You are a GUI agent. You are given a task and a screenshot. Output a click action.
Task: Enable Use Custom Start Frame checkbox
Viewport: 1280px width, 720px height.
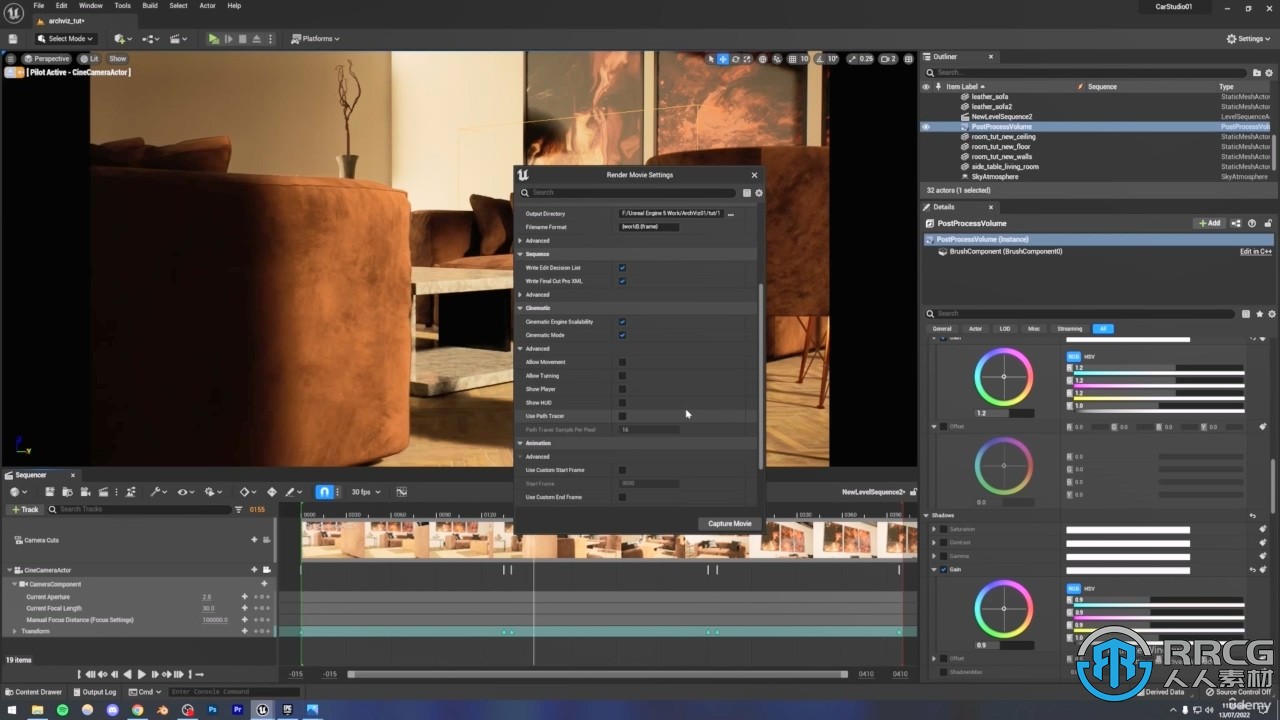click(622, 470)
